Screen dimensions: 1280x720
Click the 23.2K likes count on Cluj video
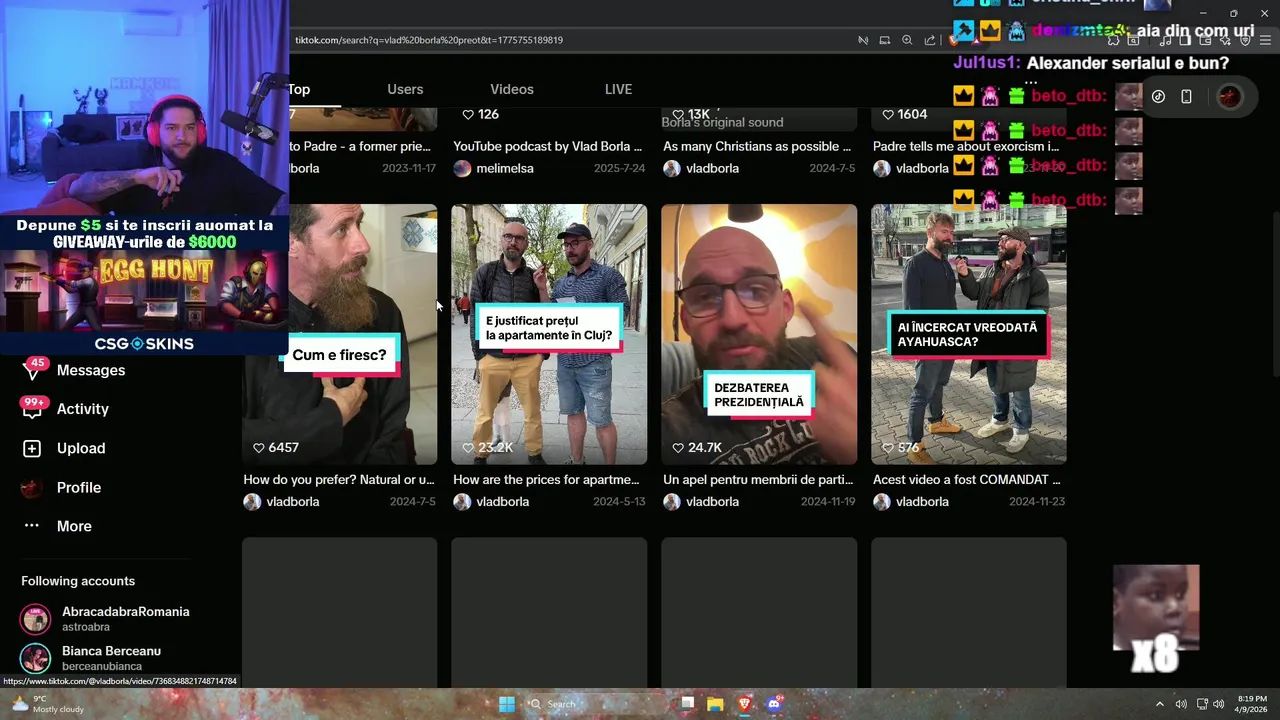tap(487, 448)
